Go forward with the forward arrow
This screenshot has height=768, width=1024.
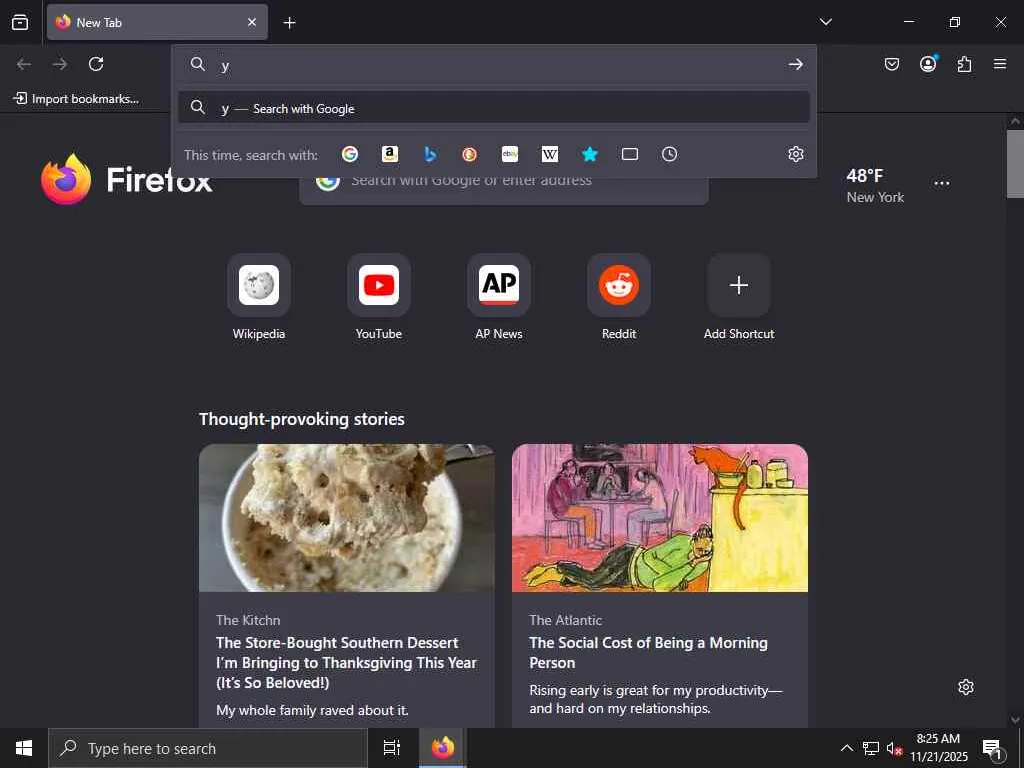click(x=60, y=64)
